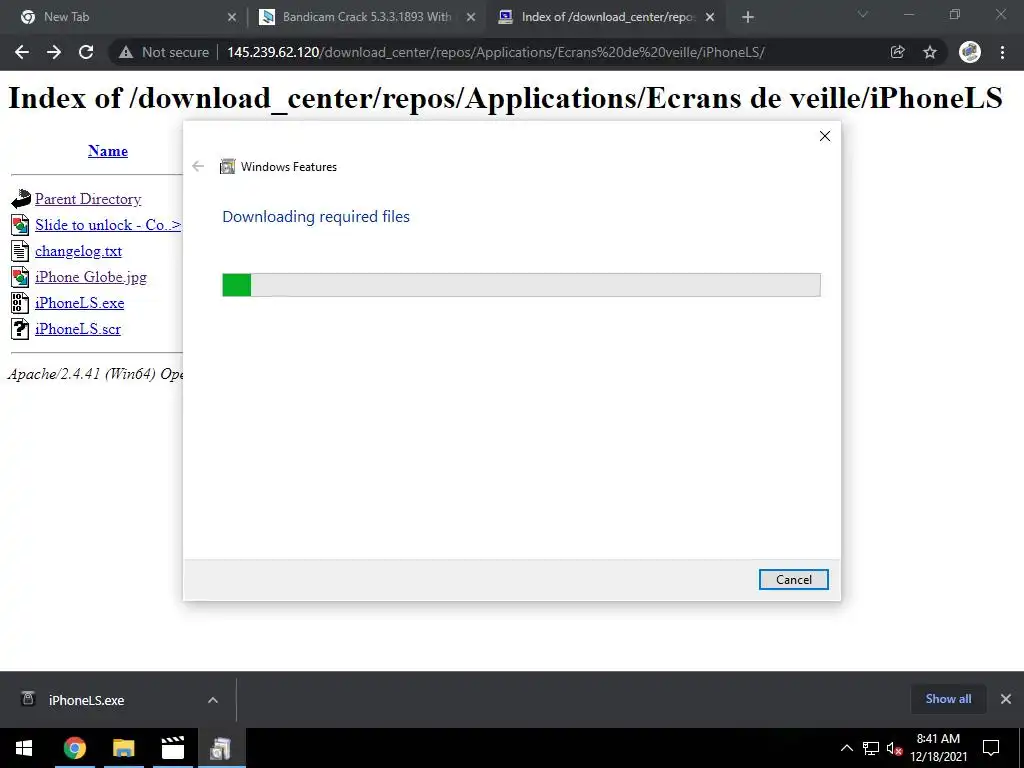Viewport: 1024px width, 768px height.
Task: Click Downloading required files heading
Action: coord(316,216)
